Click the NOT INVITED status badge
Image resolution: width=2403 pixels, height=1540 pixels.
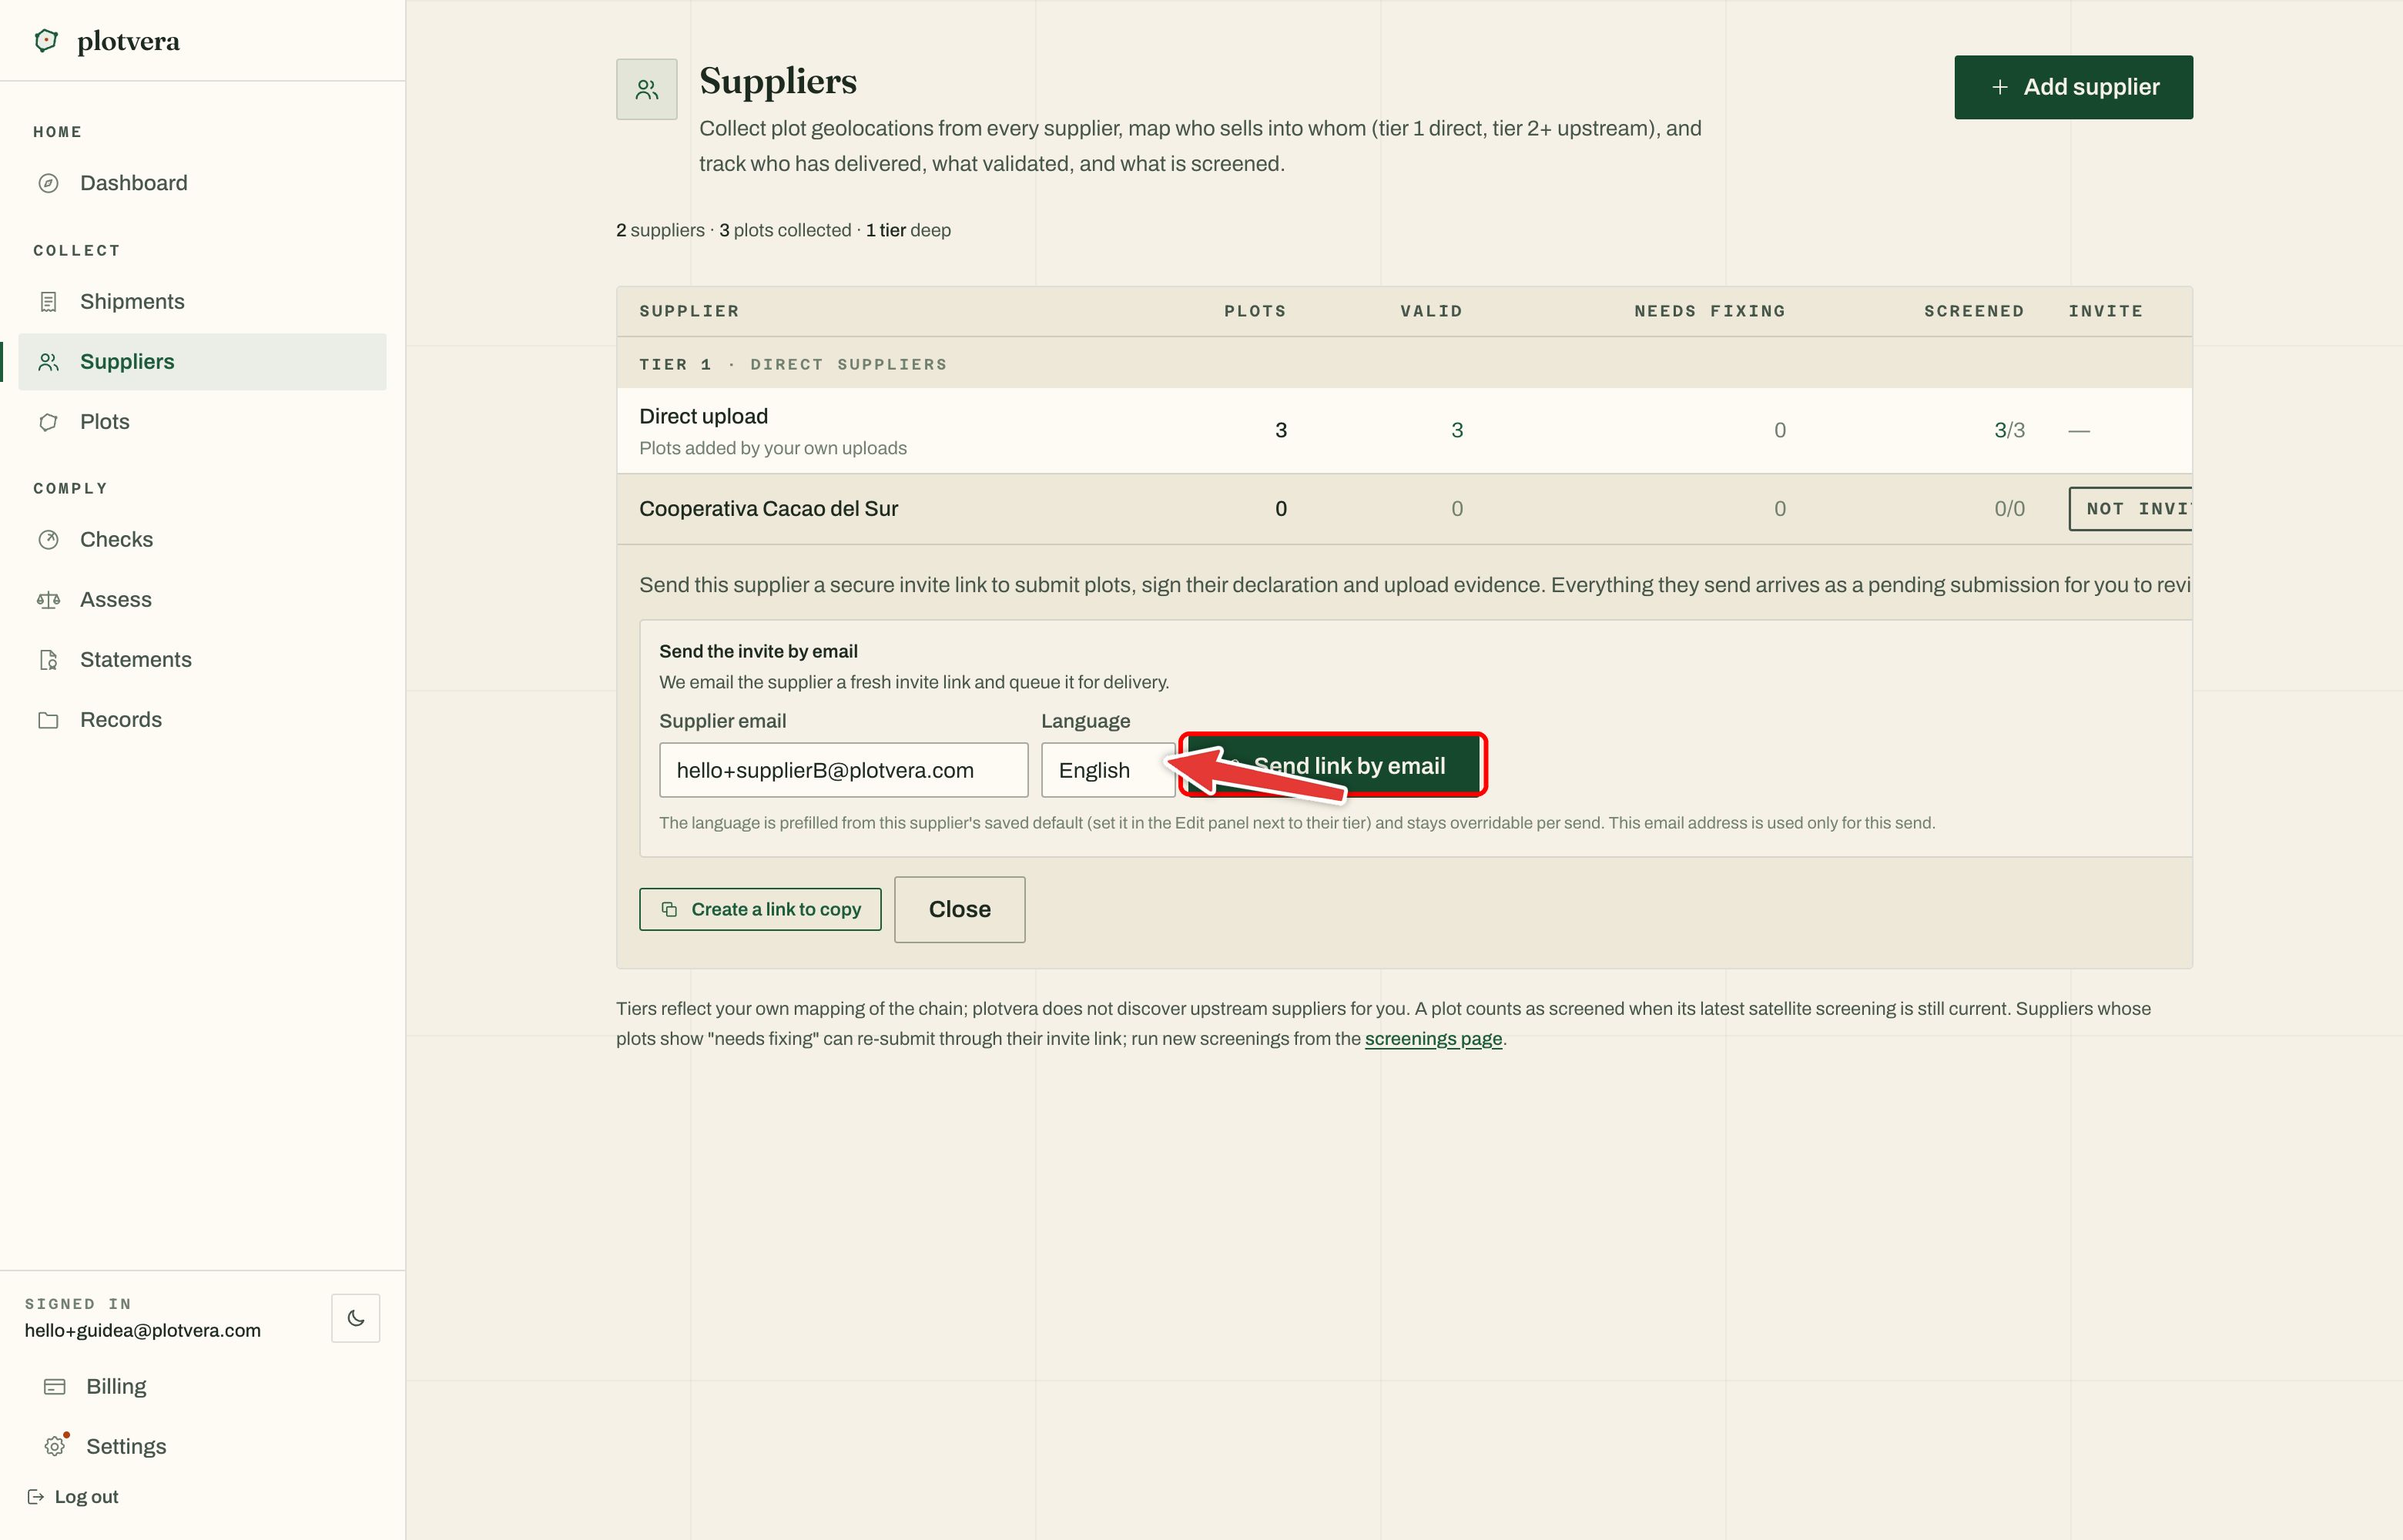pos(2130,509)
